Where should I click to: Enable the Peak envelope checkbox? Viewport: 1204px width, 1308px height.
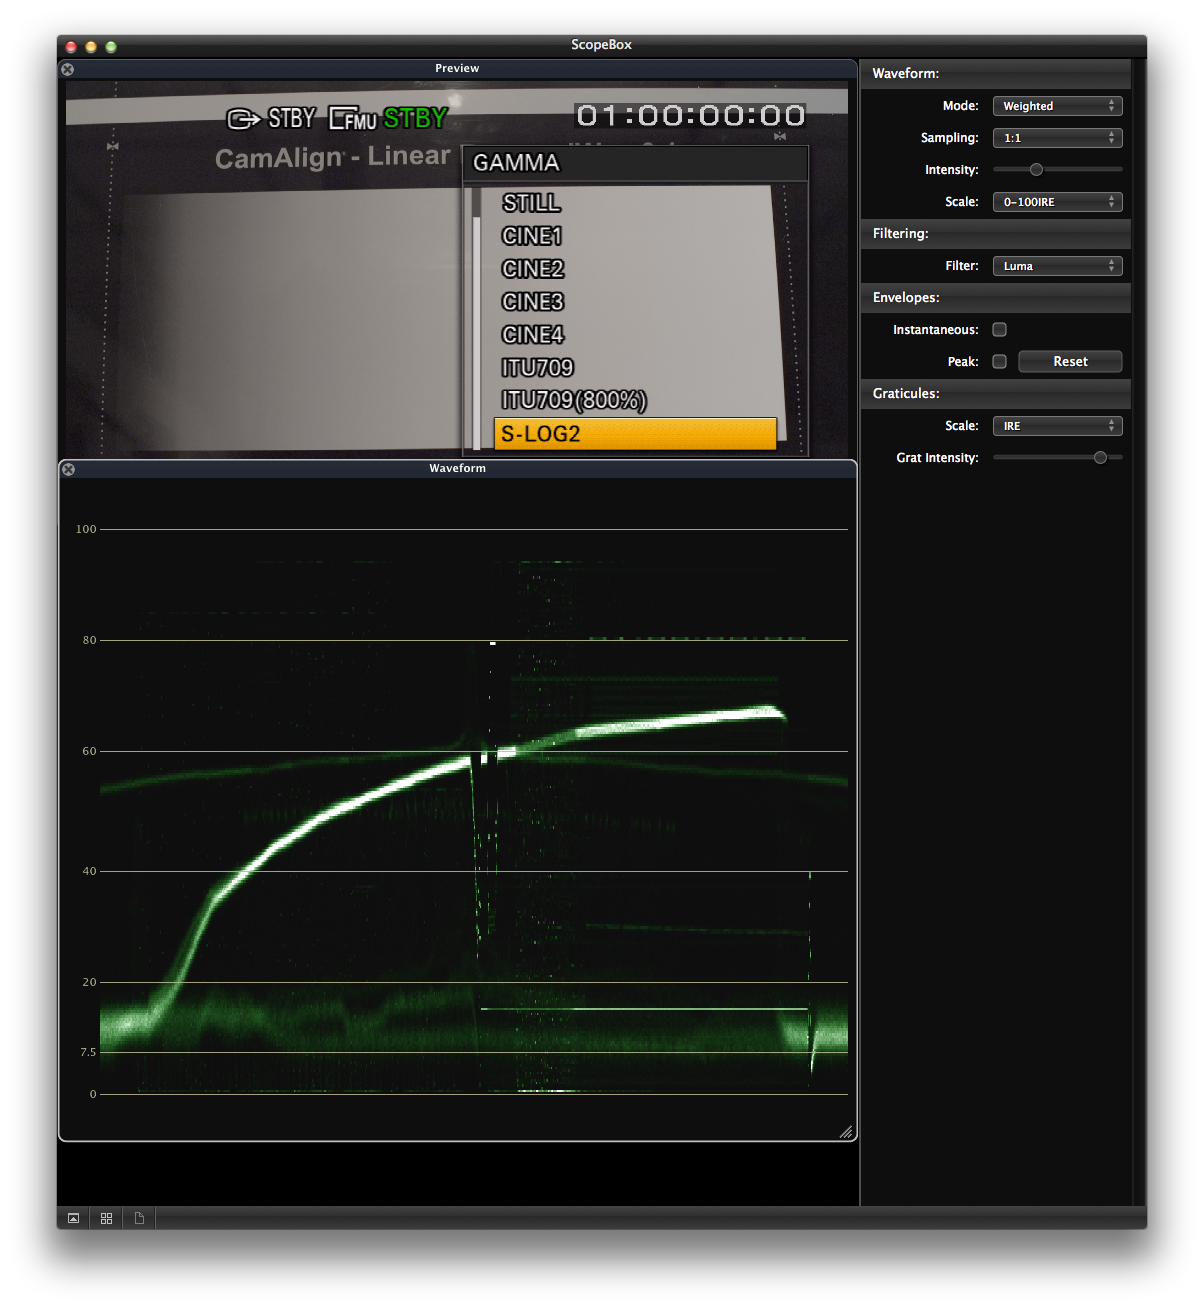(999, 362)
